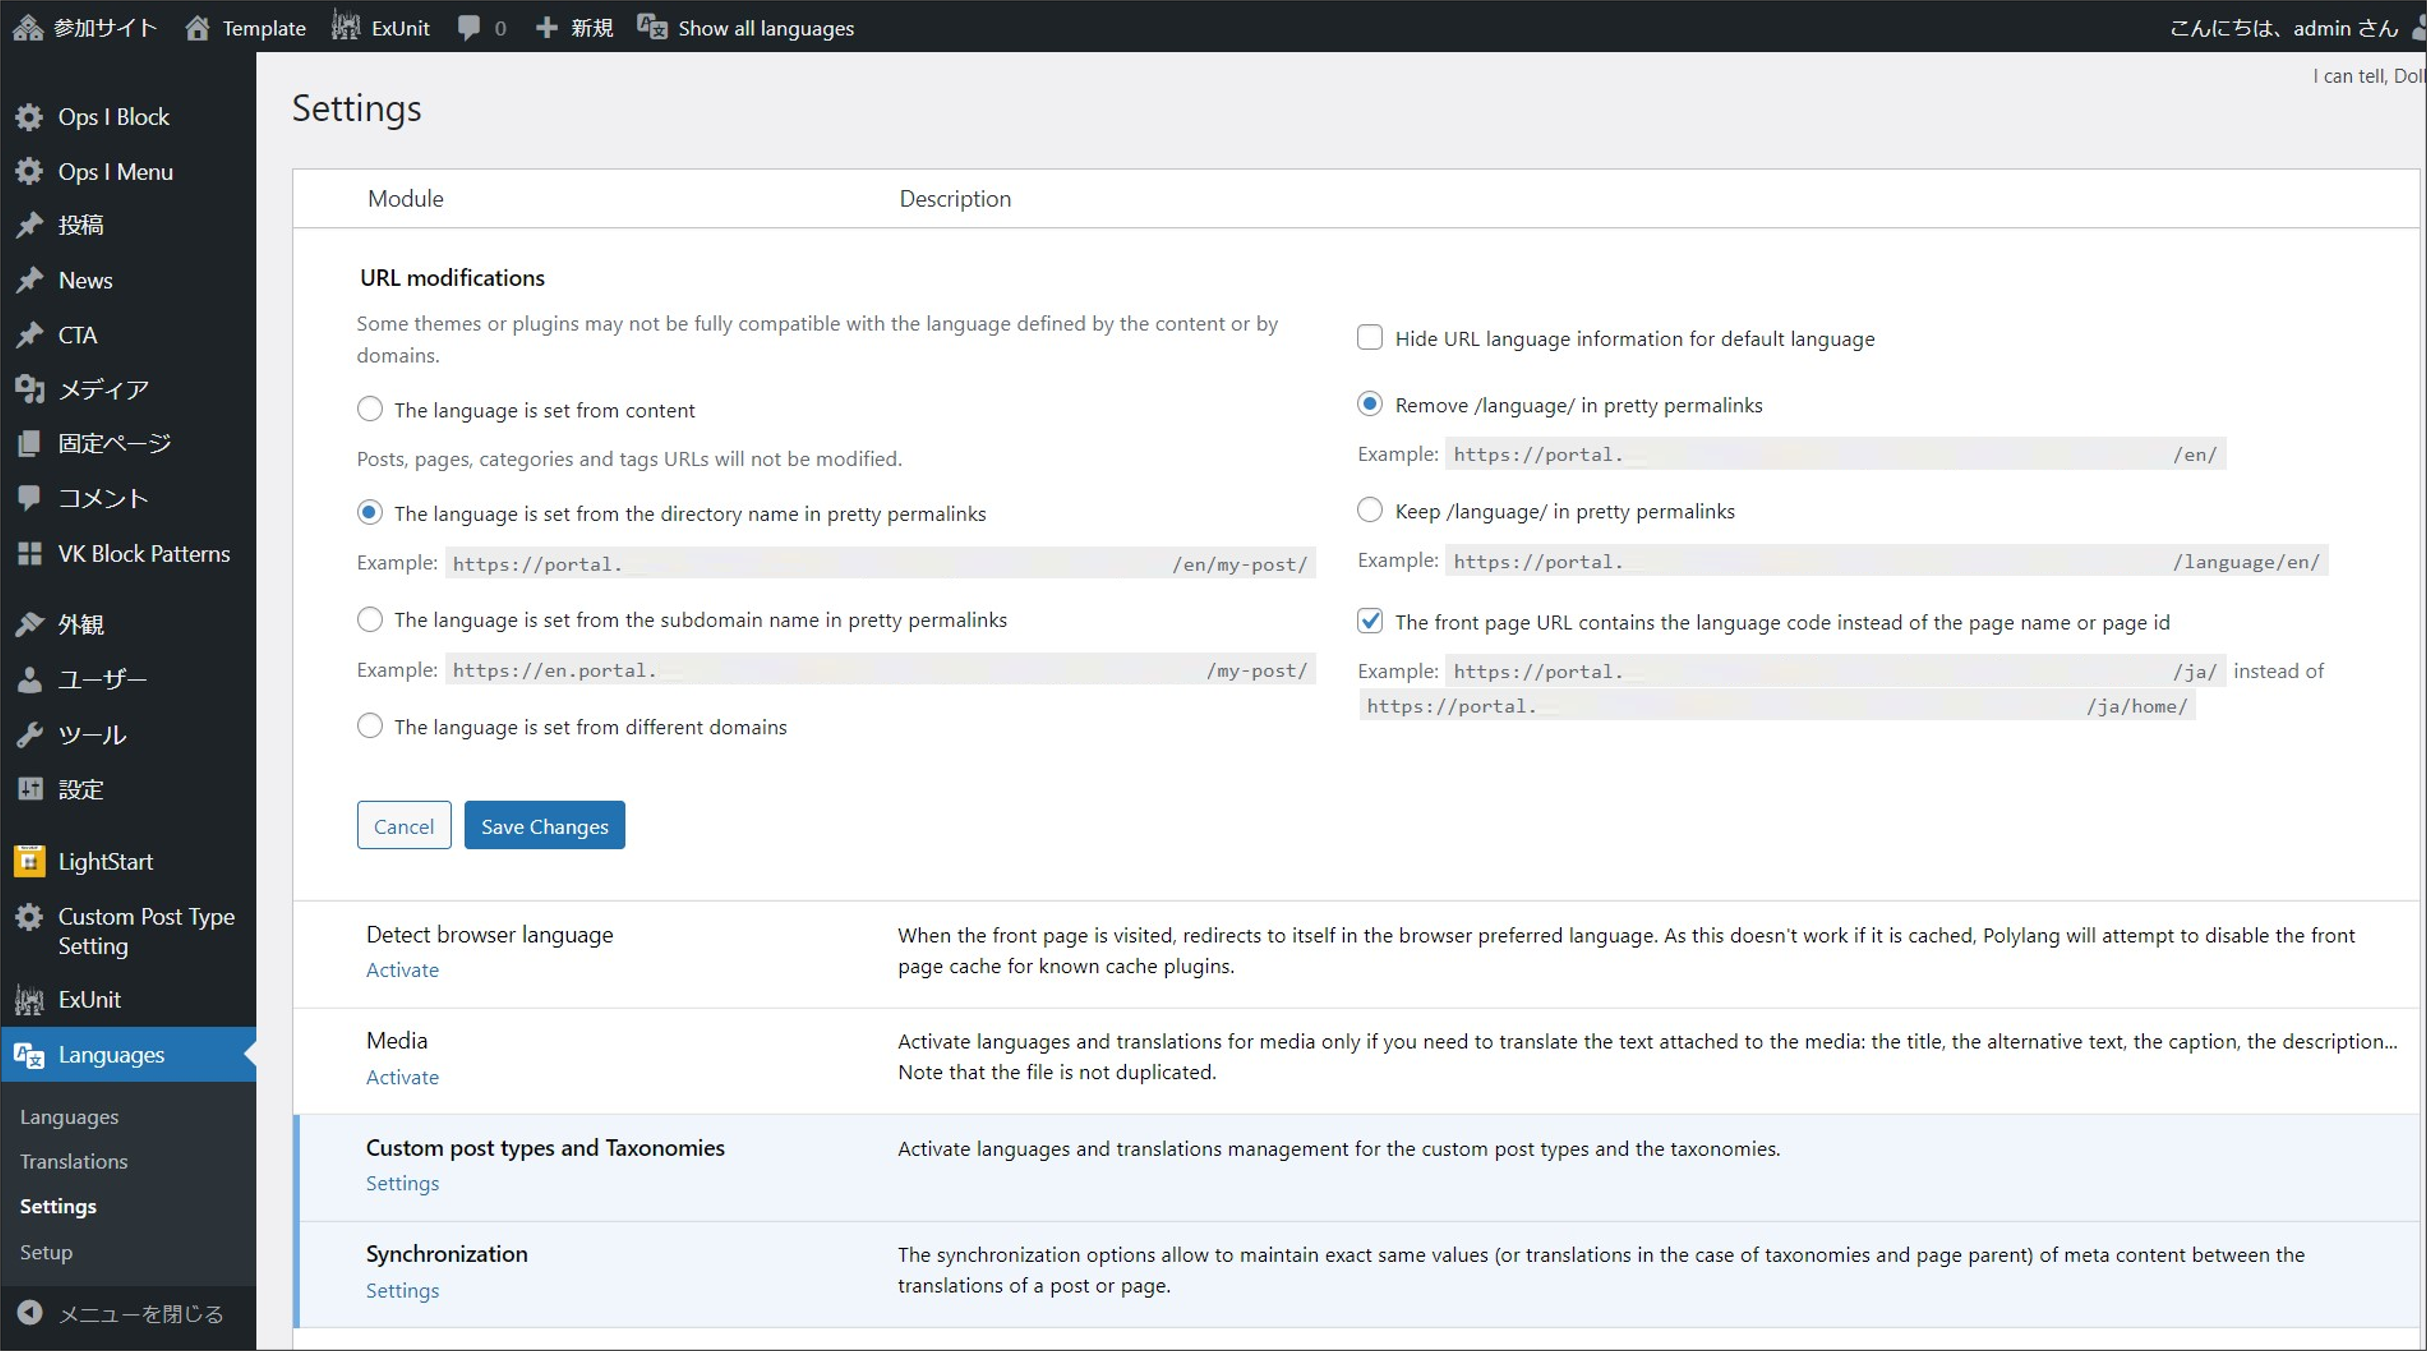
Task: Click the comments bubble in top bar
Action: tap(468, 27)
